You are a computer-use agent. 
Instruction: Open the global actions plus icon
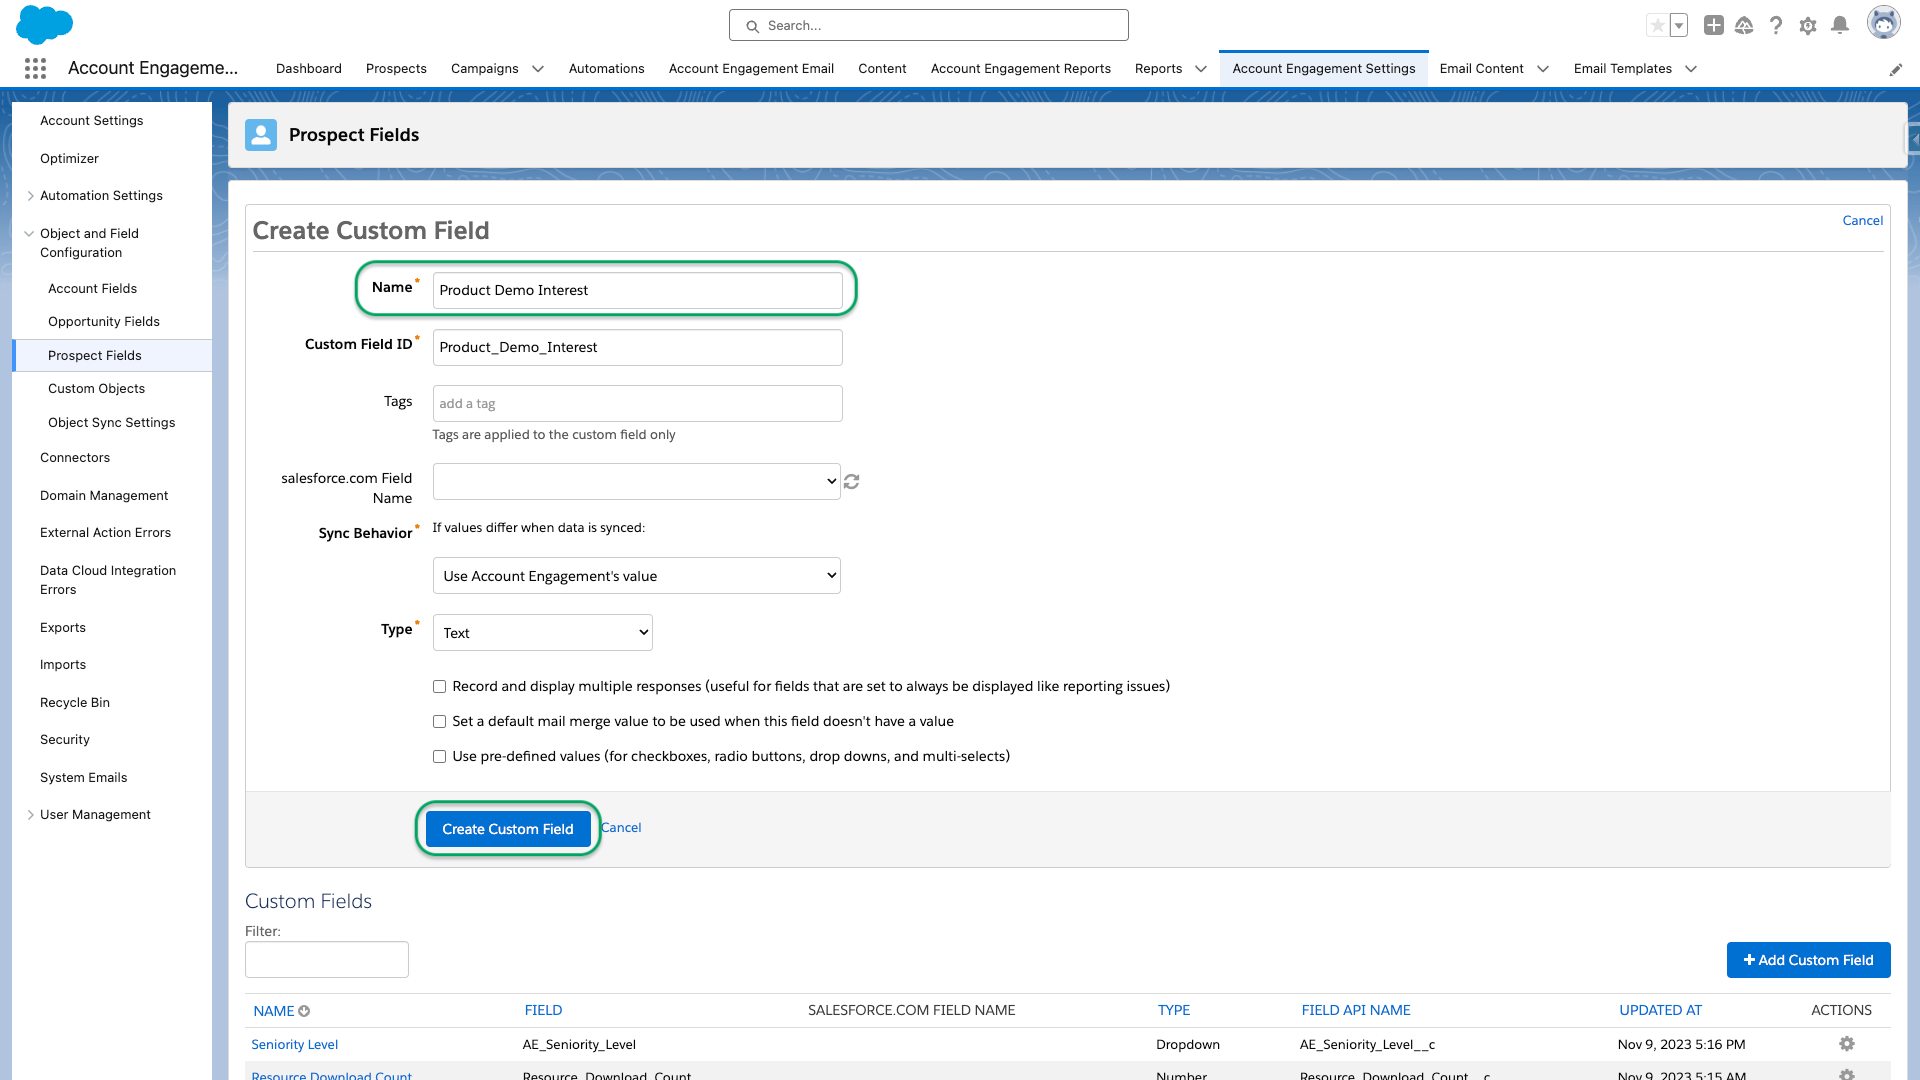click(1714, 26)
